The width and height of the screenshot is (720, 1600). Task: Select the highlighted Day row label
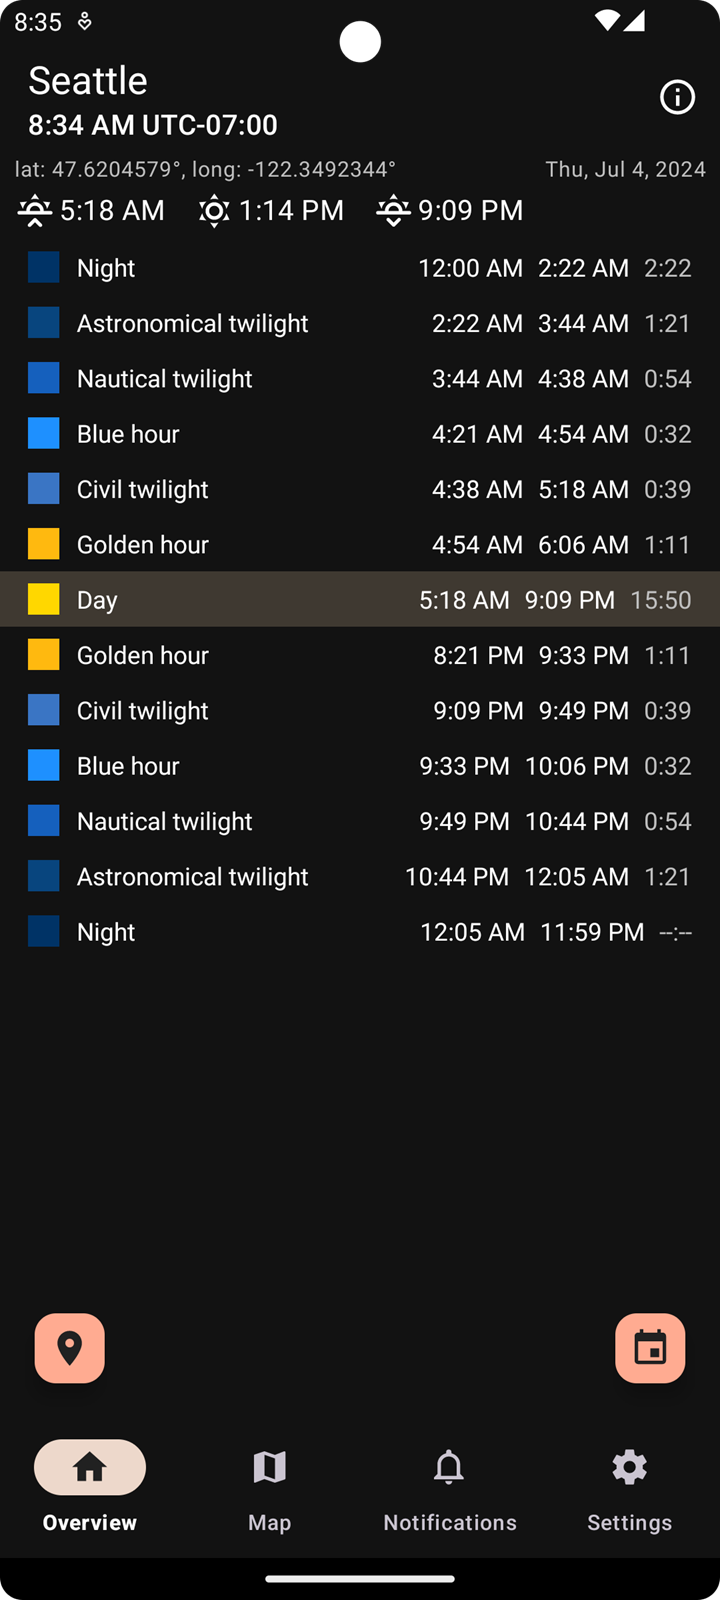(97, 600)
